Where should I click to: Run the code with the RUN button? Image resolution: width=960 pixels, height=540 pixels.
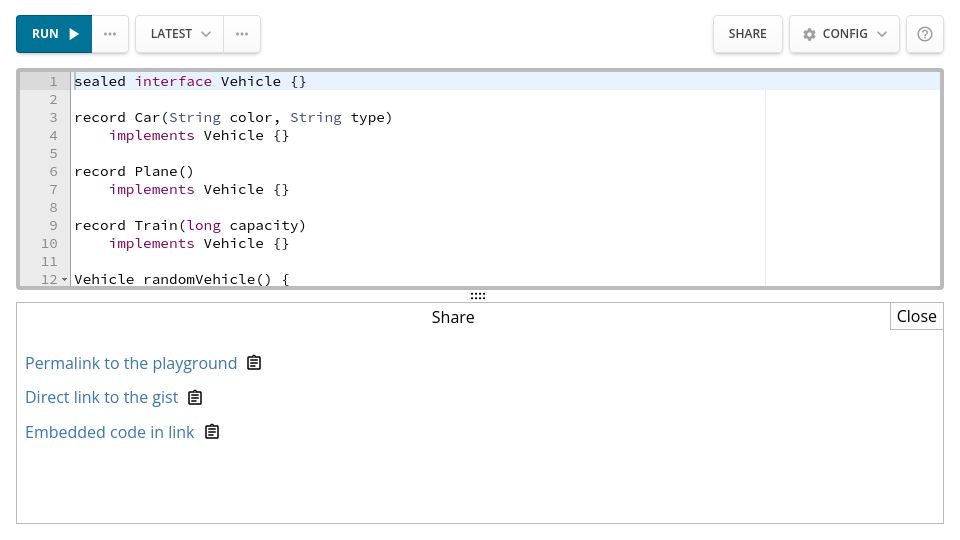click(x=54, y=34)
